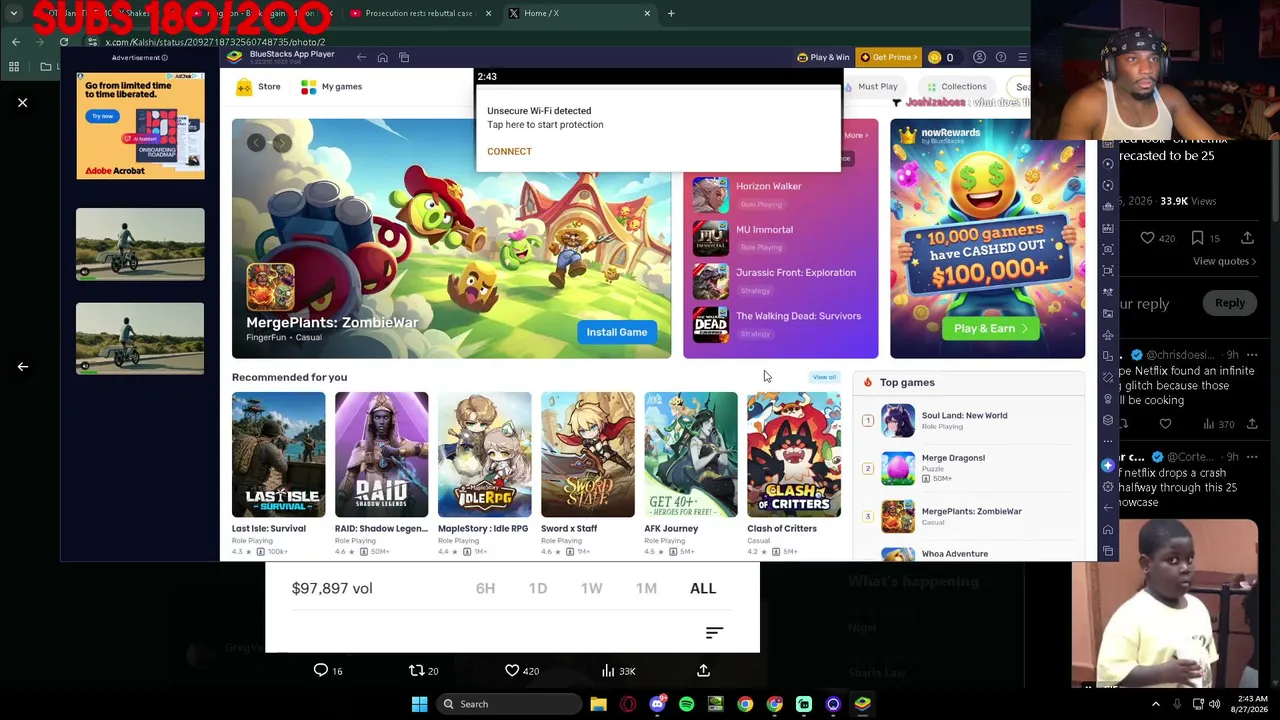Viewport: 1280px width, 720px height.
Task: Open Clash of Critters game card
Action: click(793, 474)
